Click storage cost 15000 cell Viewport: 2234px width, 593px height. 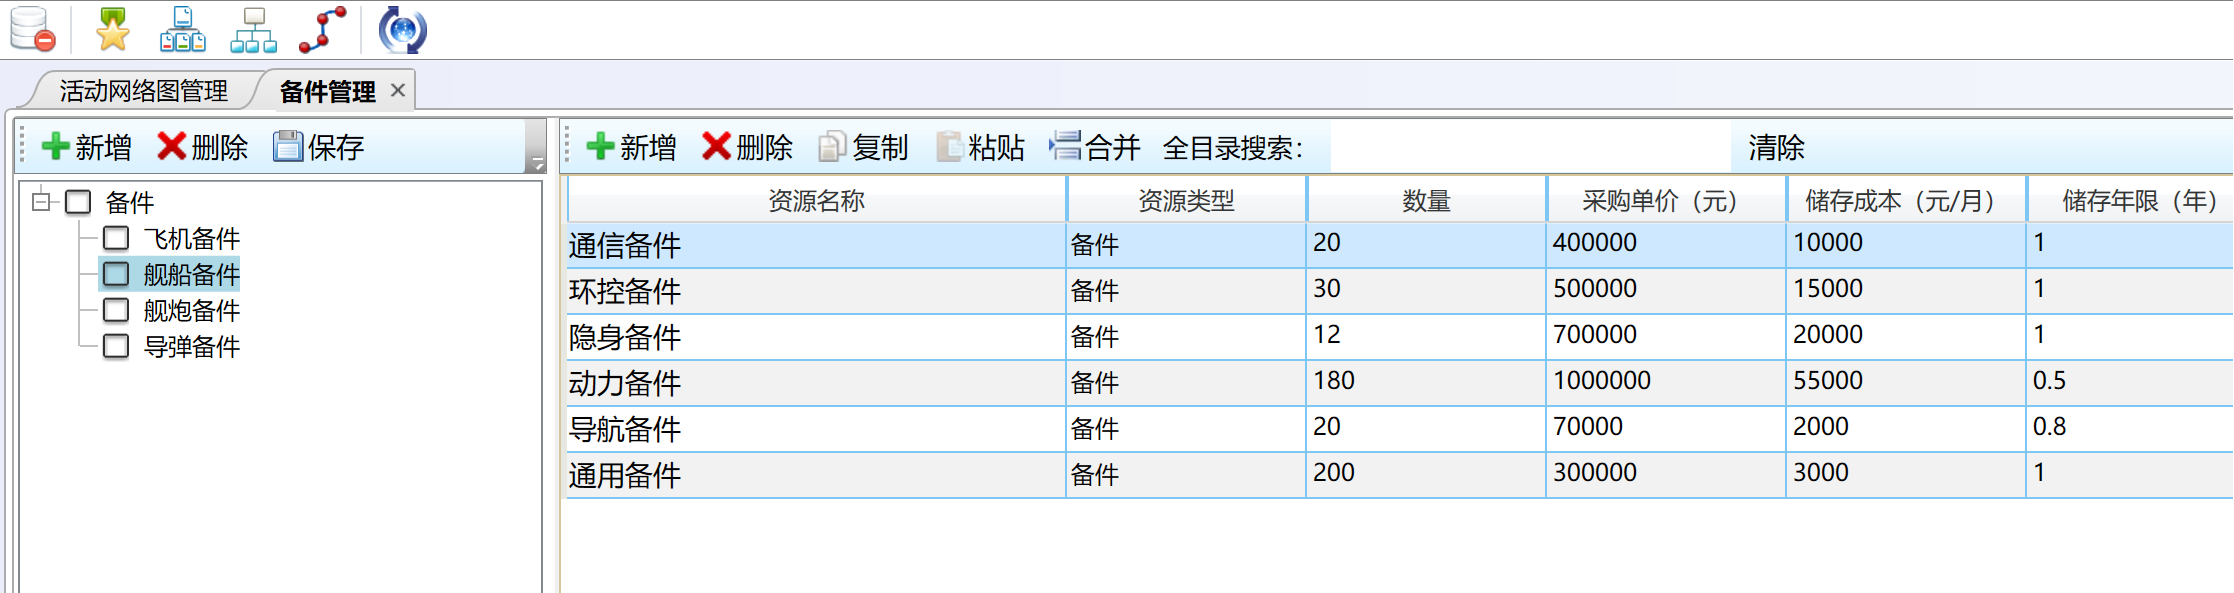tap(1906, 291)
